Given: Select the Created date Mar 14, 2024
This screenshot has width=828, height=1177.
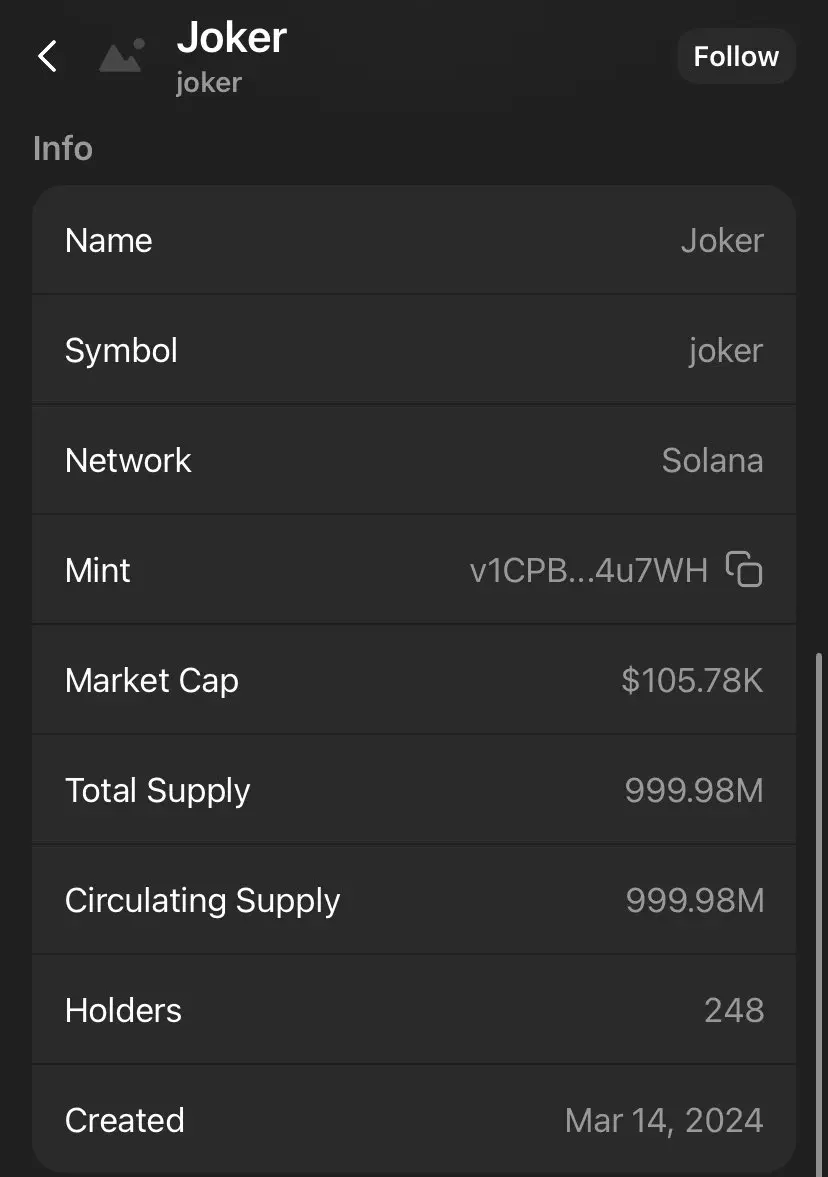Looking at the screenshot, I should pyautogui.click(x=664, y=1121).
